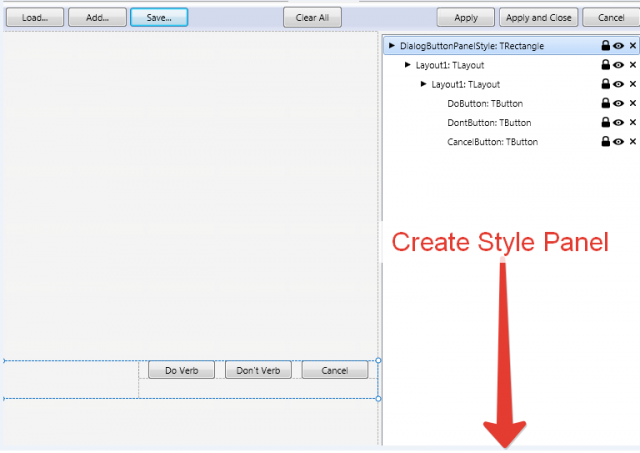Toggle lock on the DialogButtonPanelStyle row
Image resolution: width=640 pixels, height=453 pixels.
click(x=606, y=45)
